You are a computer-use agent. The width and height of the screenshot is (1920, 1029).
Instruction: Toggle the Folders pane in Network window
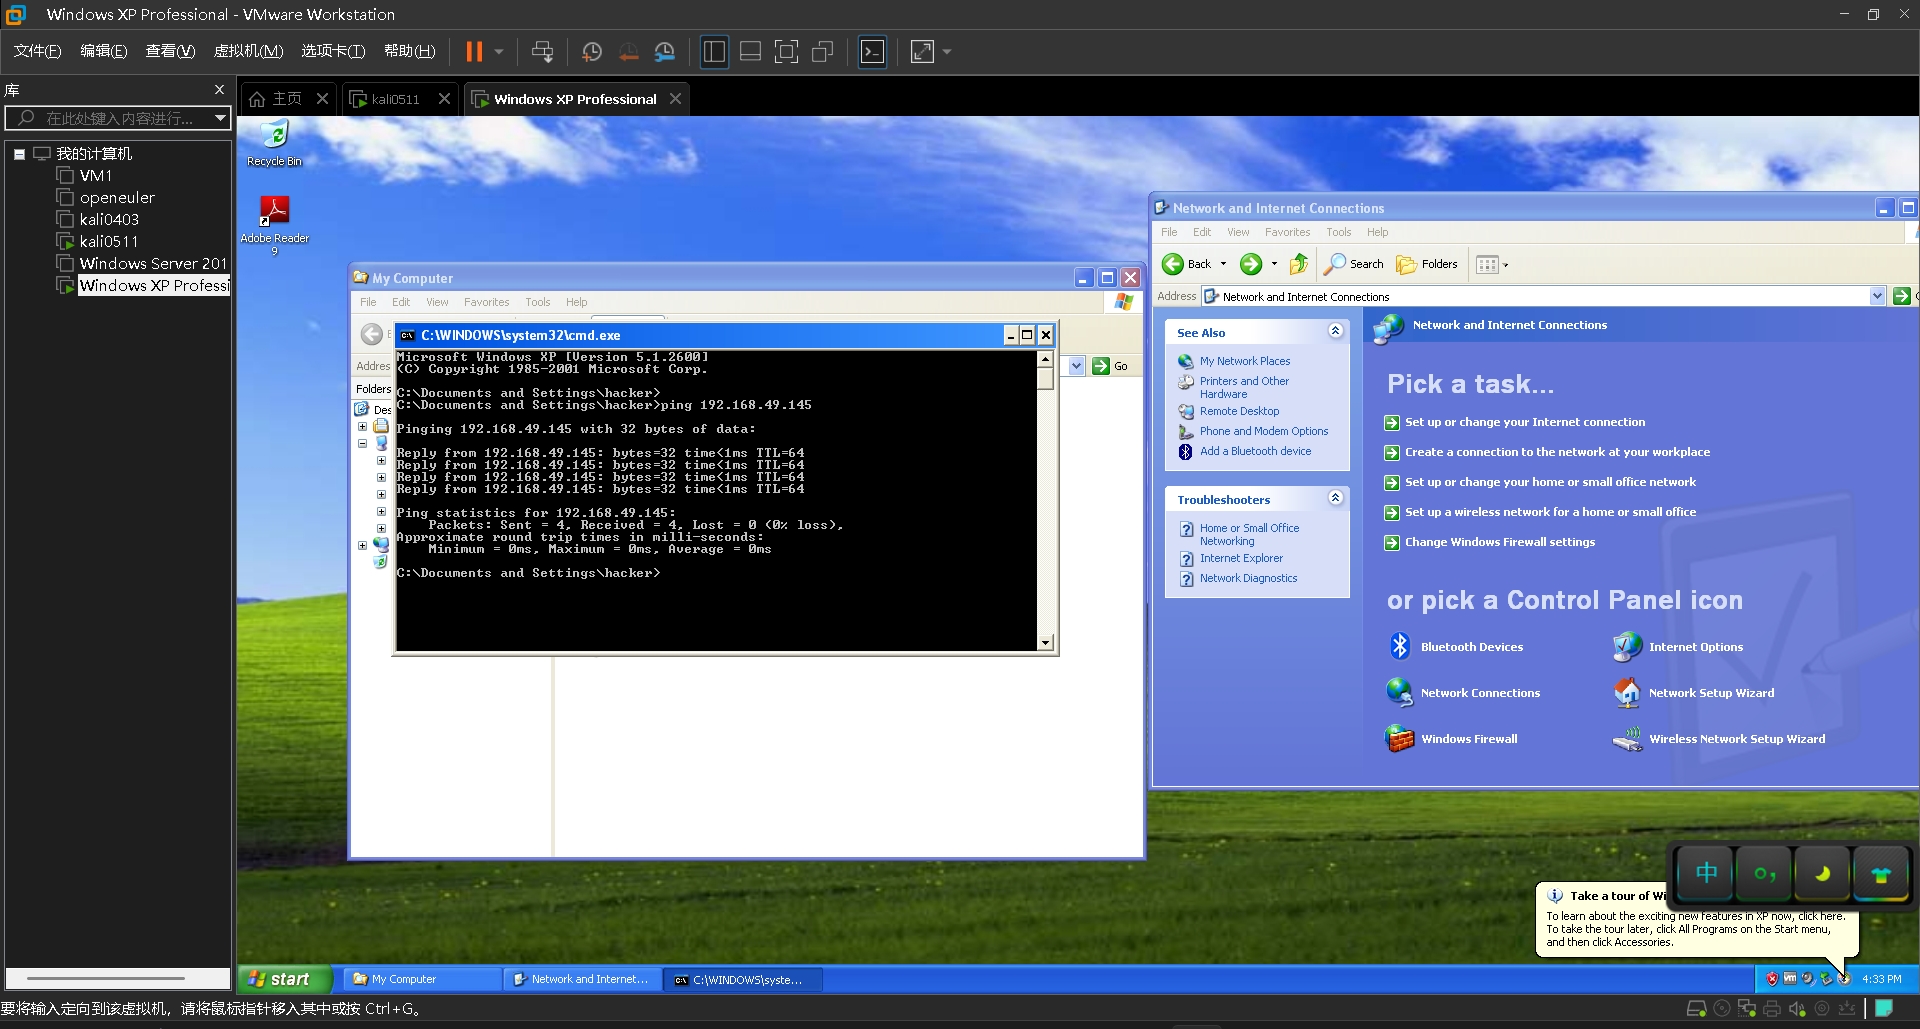tap(1427, 264)
